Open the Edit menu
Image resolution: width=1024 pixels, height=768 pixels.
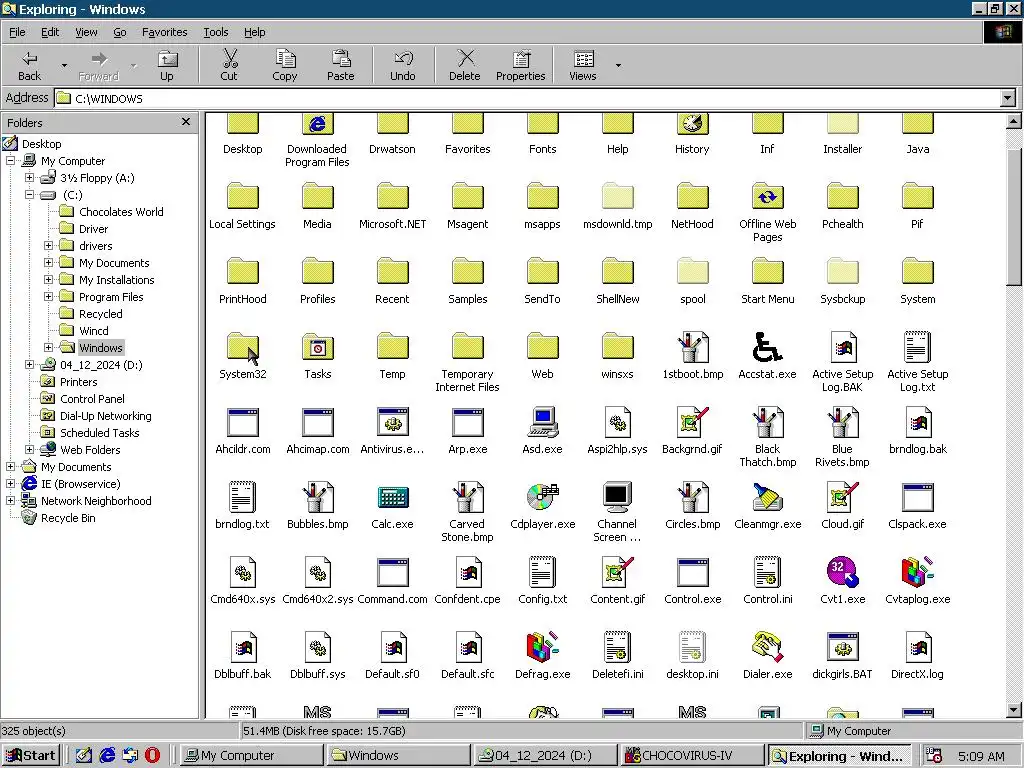tap(50, 32)
